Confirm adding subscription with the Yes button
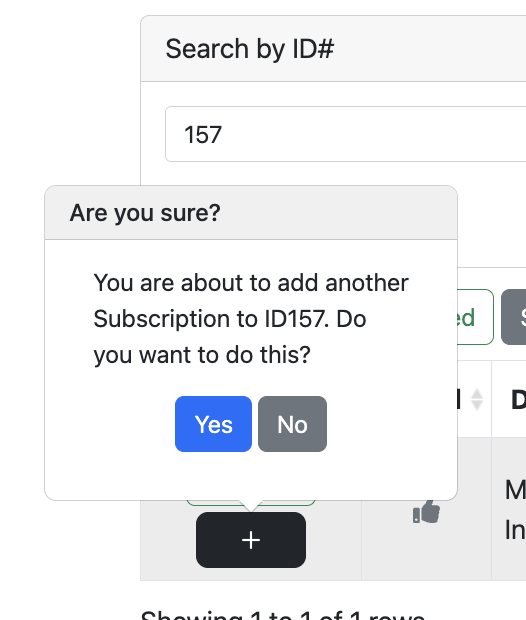This screenshot has width=526, height=620. [213, 424]
